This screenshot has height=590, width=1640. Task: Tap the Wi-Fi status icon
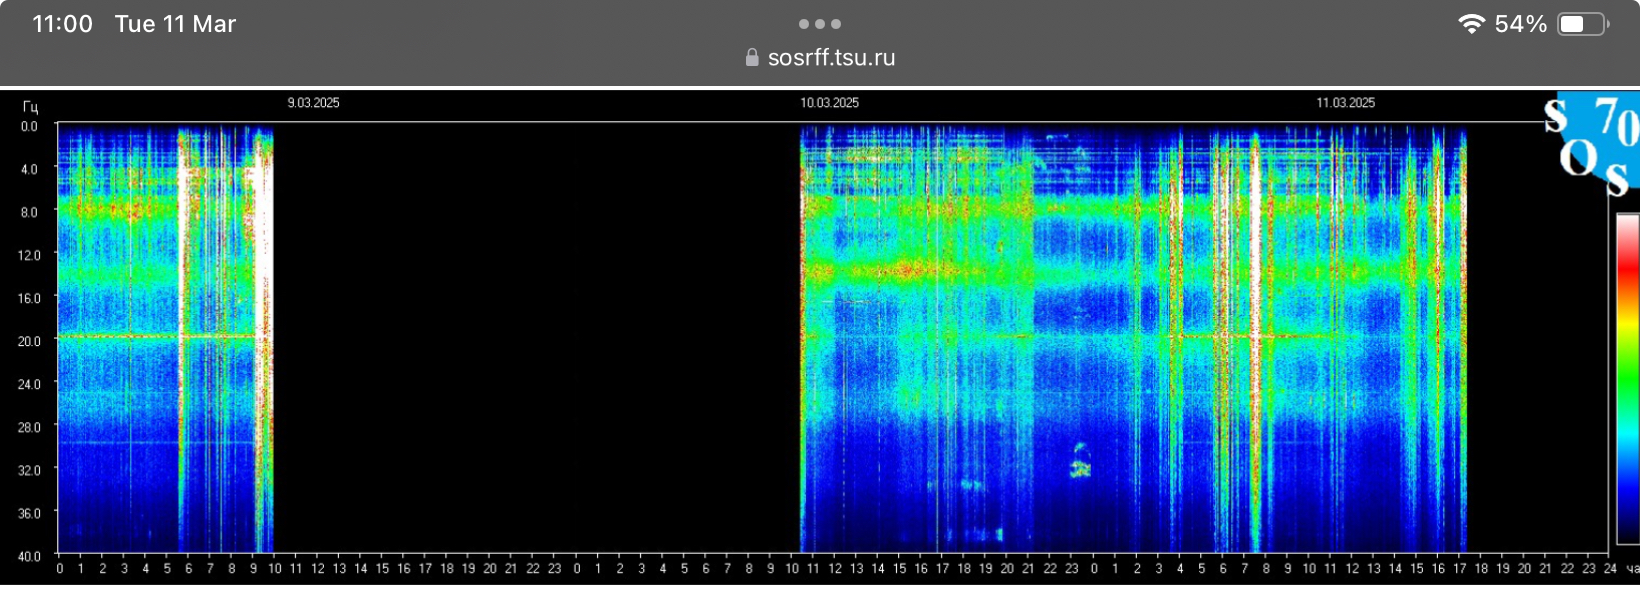tap(1471, 24)
